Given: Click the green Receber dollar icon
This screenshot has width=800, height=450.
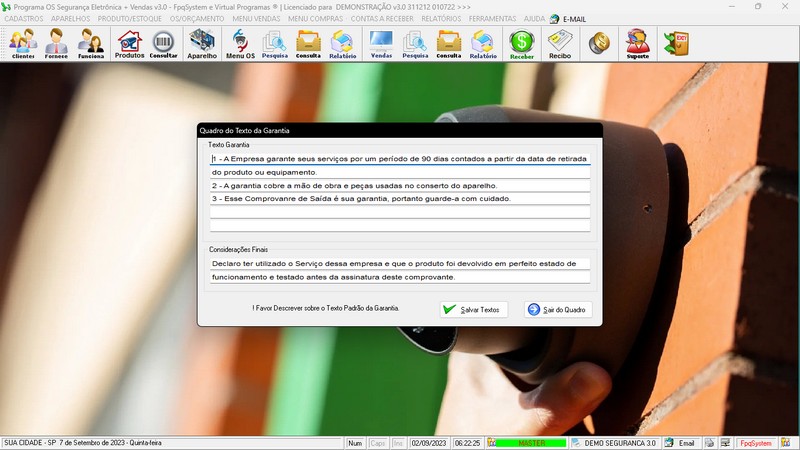Looking at the screenshot, I should pyautogui.click(x=522, y=44).
